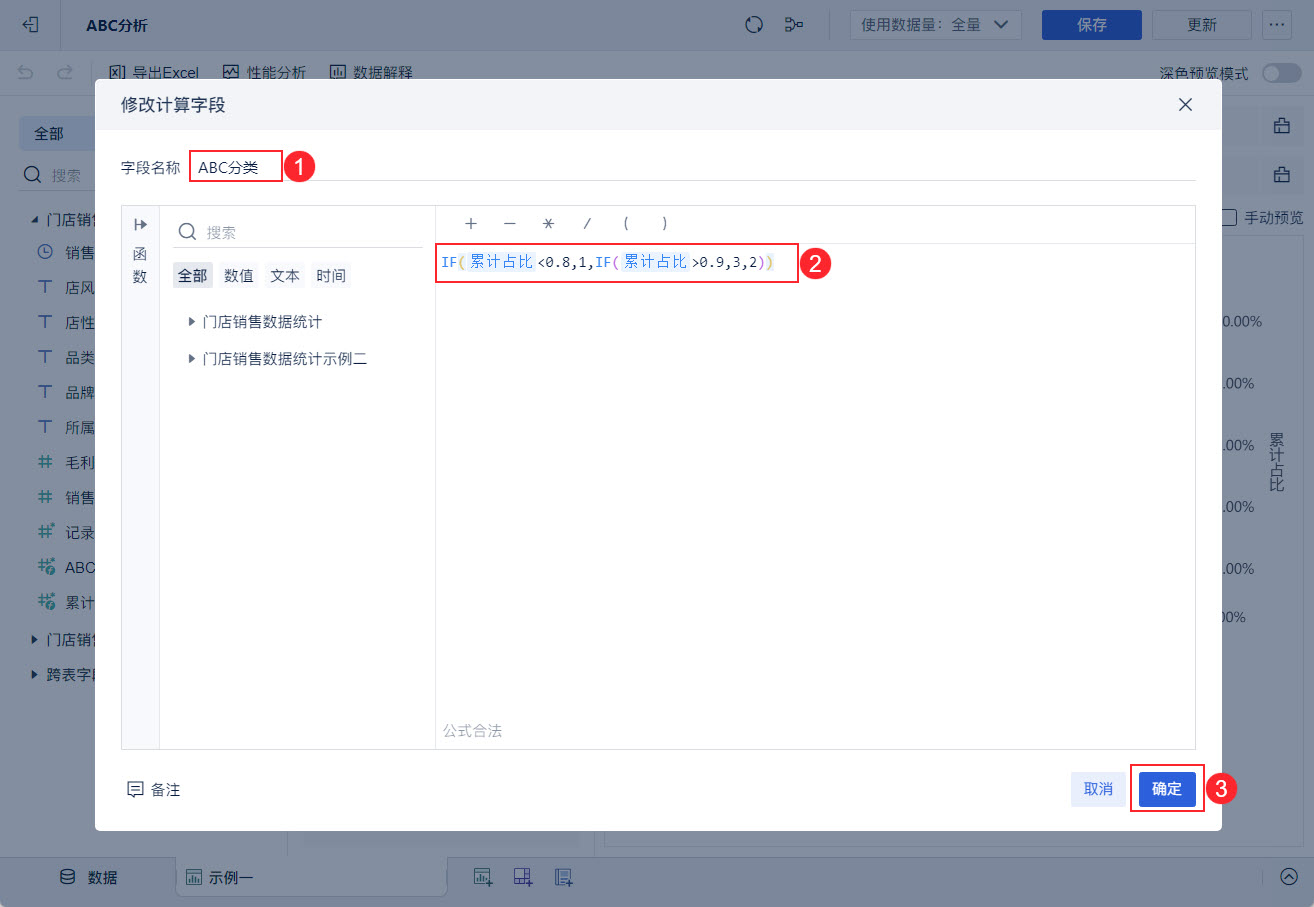Focus the 搜索 box in the dialog
1314x907 pixels.
pos(298,232)
